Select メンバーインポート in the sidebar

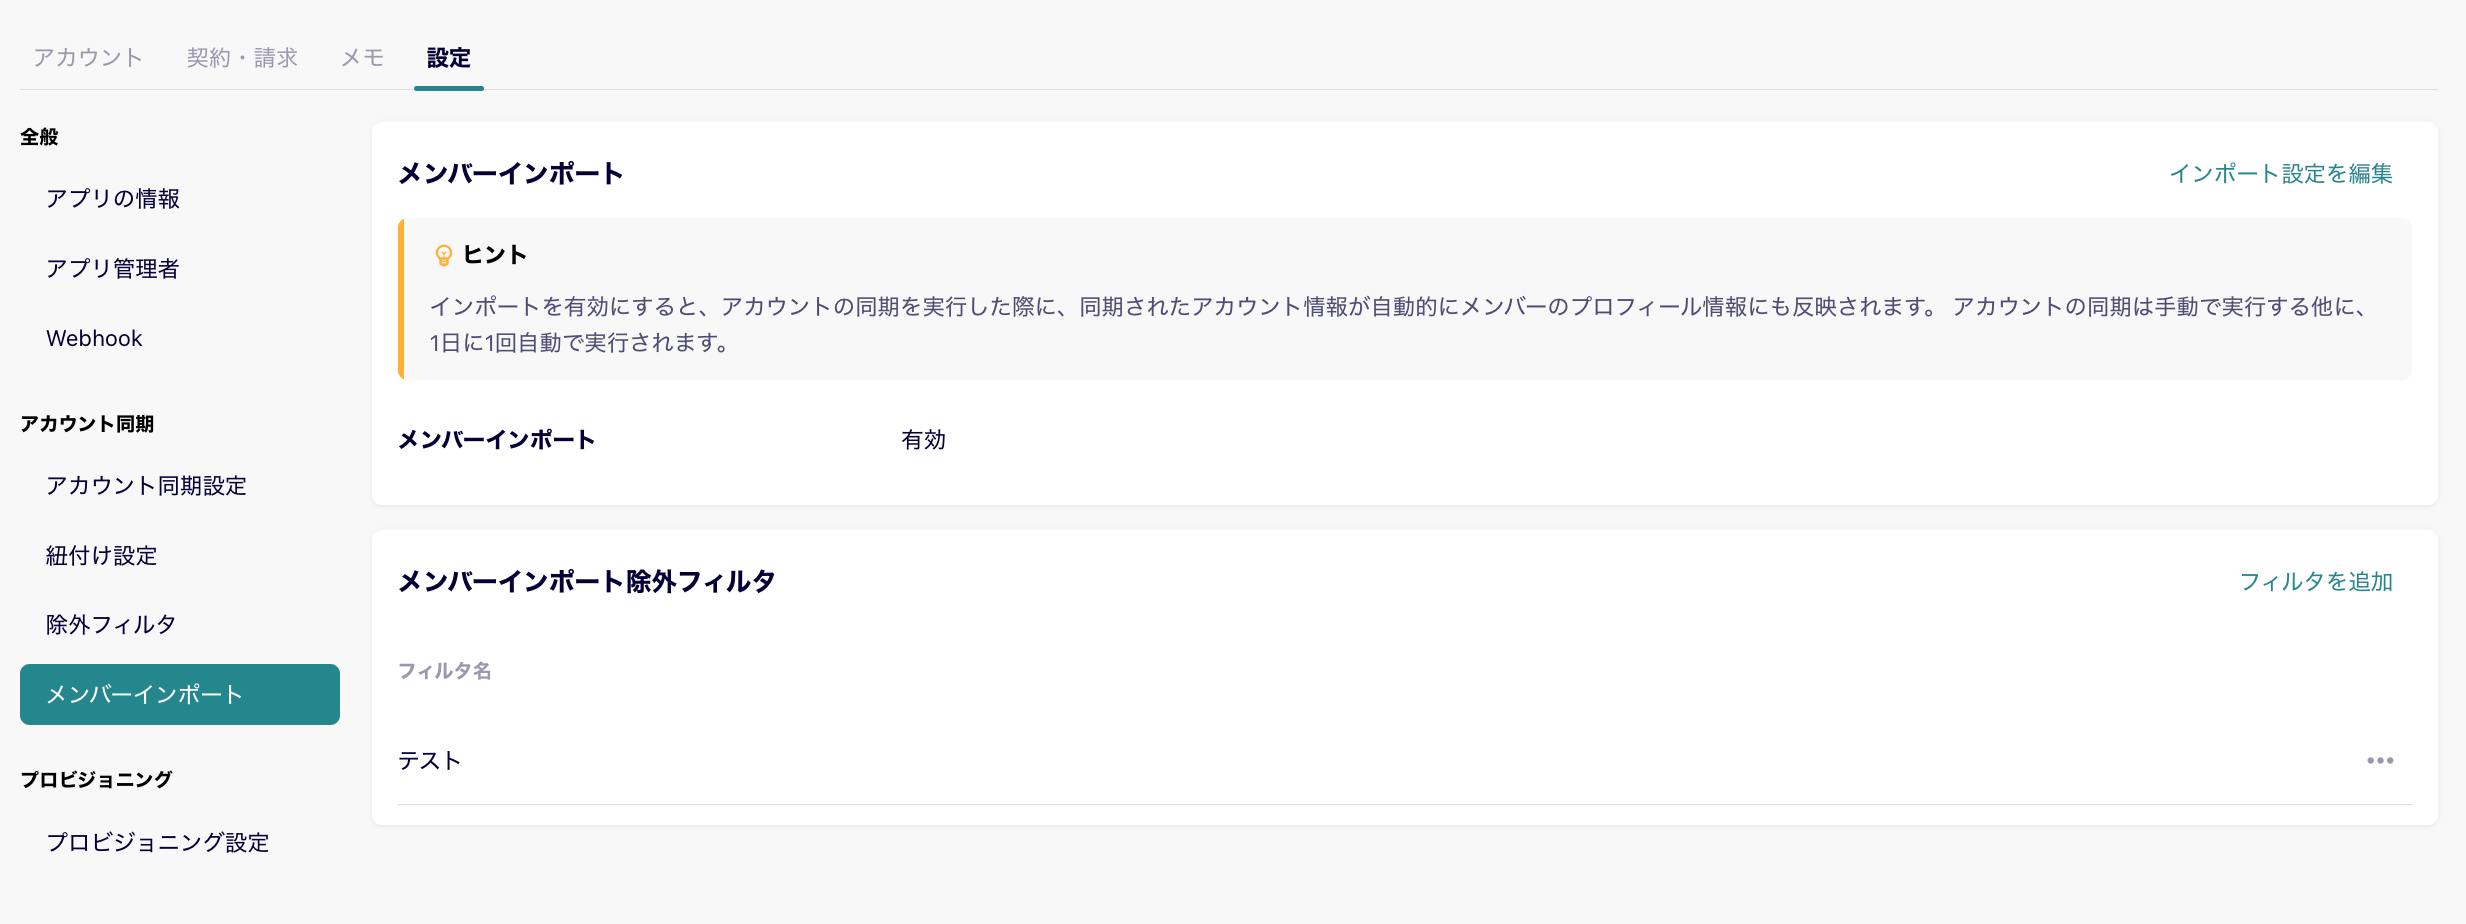[x=143, y=694]
